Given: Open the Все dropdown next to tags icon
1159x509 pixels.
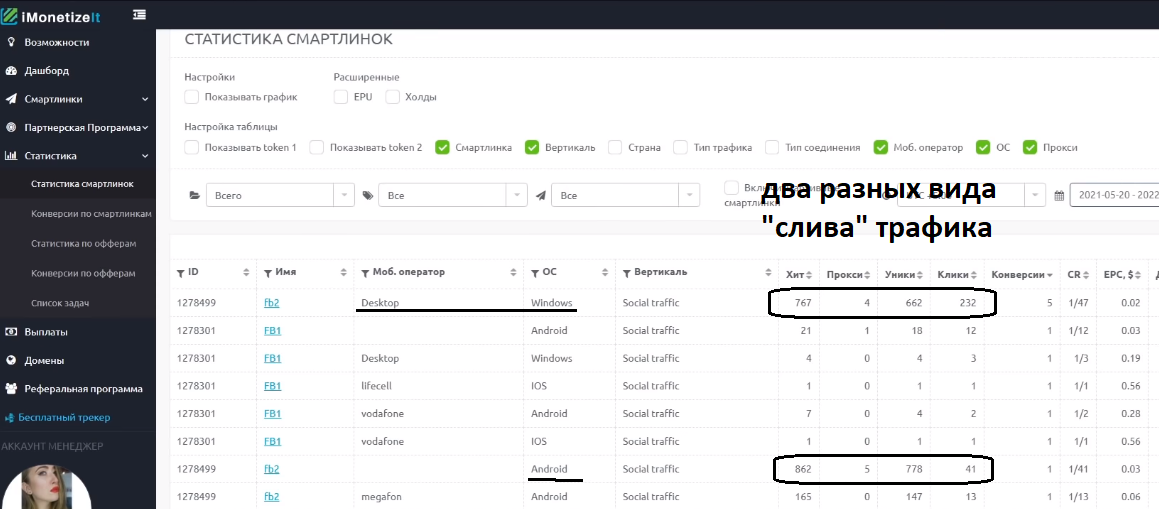Looking at the screenshot, I should coord(453,196).
